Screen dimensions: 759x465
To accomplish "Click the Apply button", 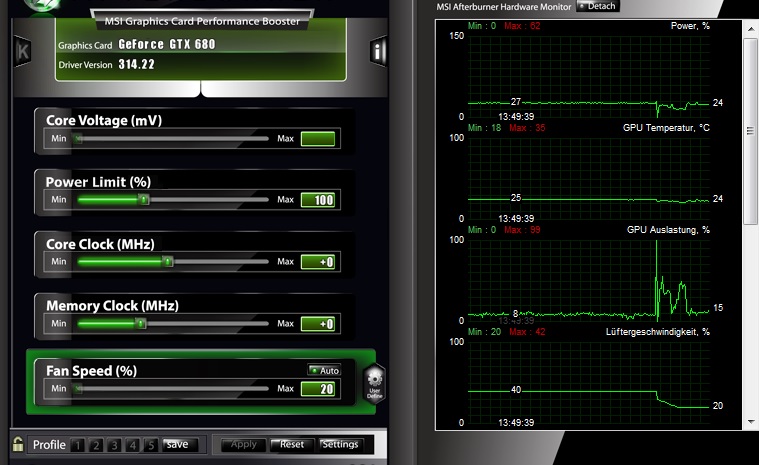I will (243, 445).
